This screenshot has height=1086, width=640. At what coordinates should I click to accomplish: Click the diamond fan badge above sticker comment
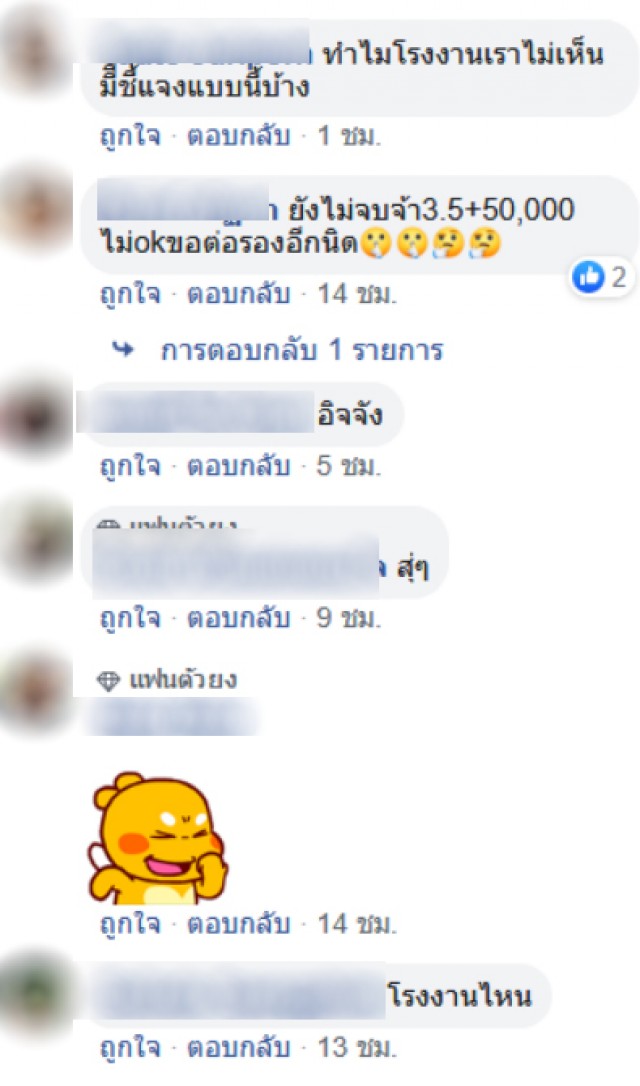[x=108, y=681]
